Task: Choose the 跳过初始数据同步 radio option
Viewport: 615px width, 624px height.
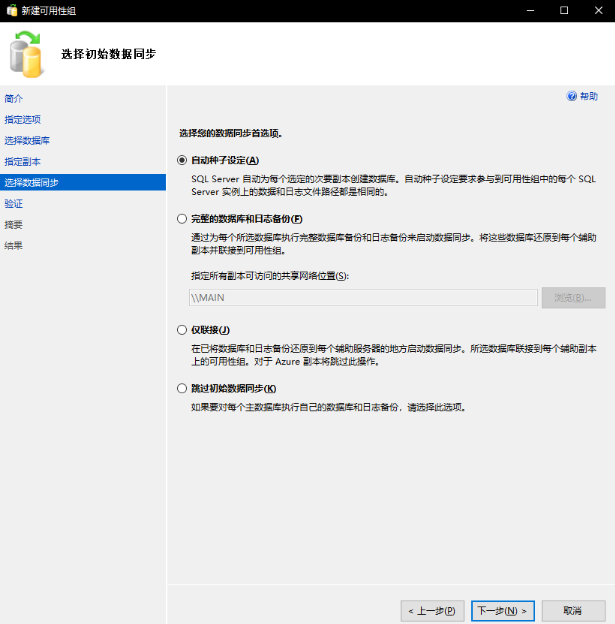Action: click(181, 388)
